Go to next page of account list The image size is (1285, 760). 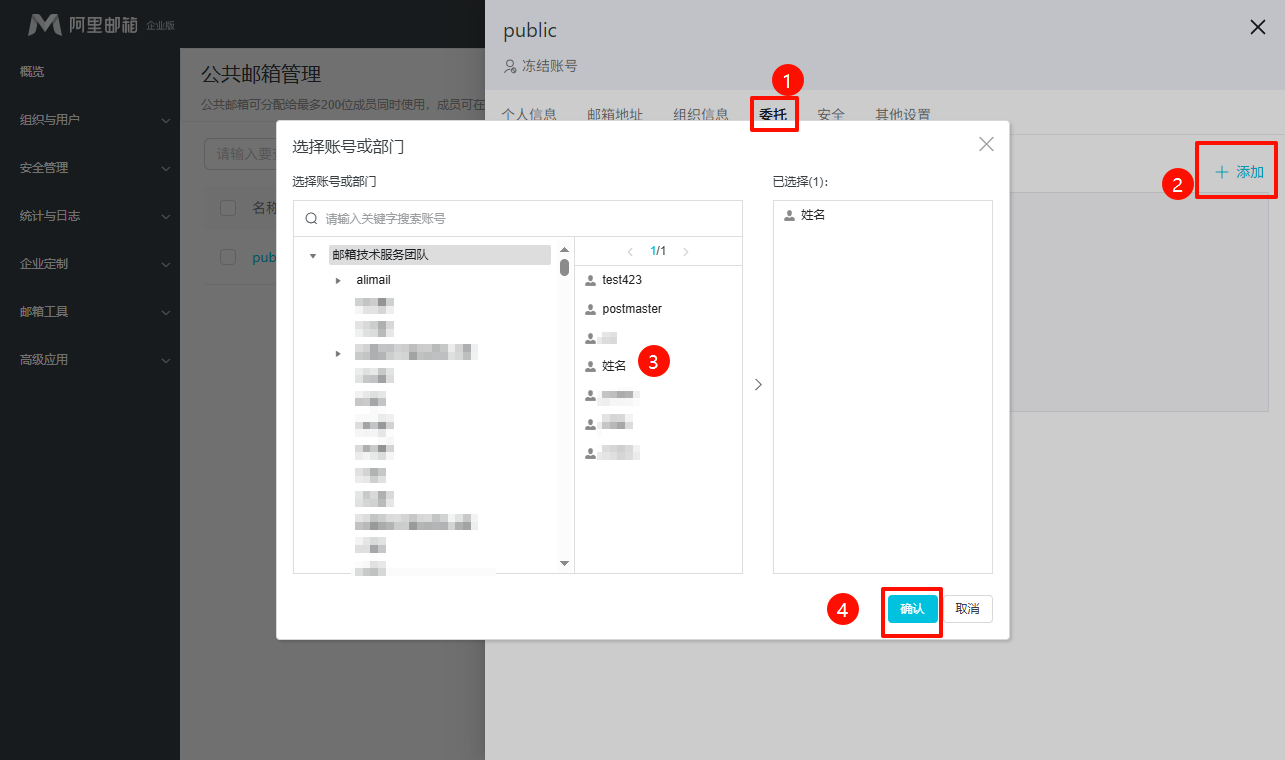(685, 251)
